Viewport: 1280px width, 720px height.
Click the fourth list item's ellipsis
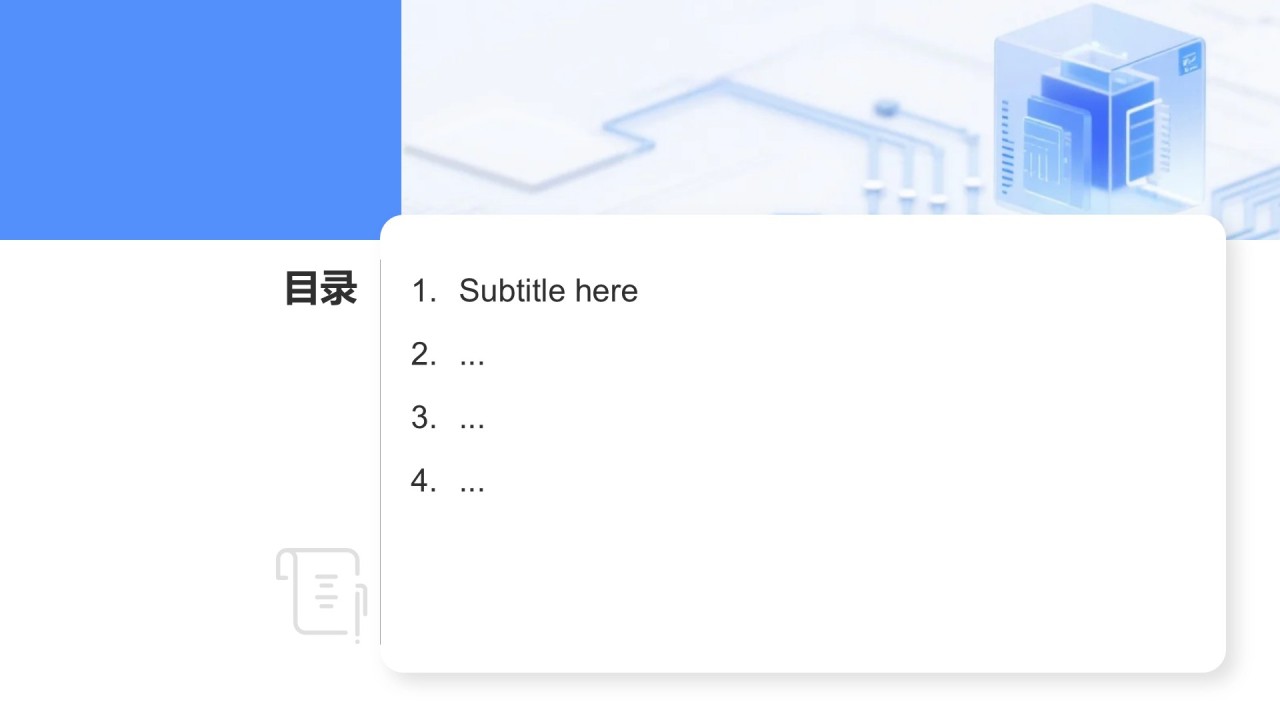tap(472, 483)
